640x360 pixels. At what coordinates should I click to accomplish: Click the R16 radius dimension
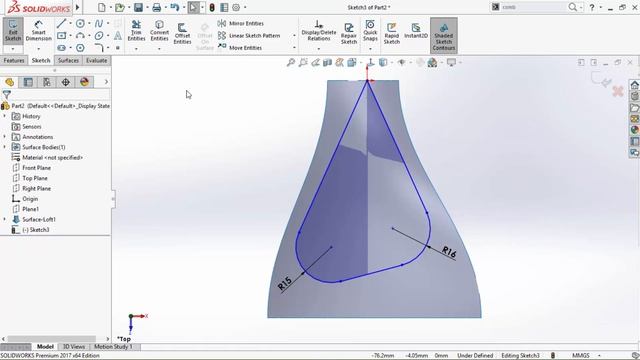(x=449, y=252)
